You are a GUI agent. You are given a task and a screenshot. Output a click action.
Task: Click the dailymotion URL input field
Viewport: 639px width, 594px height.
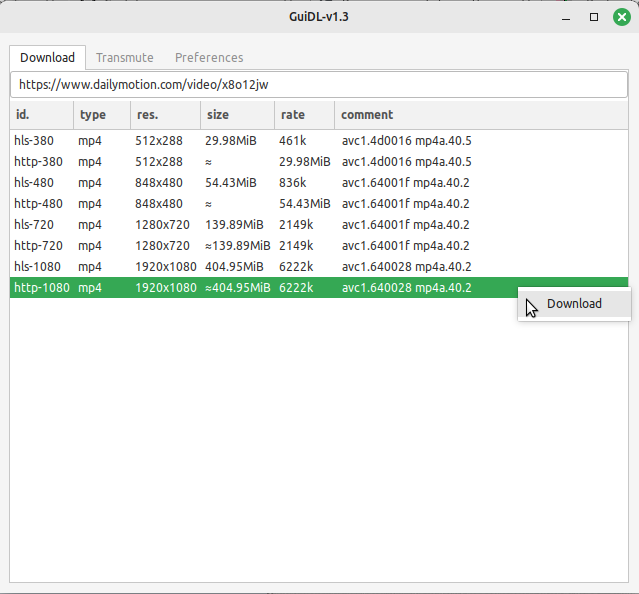(x=319, y=85)
